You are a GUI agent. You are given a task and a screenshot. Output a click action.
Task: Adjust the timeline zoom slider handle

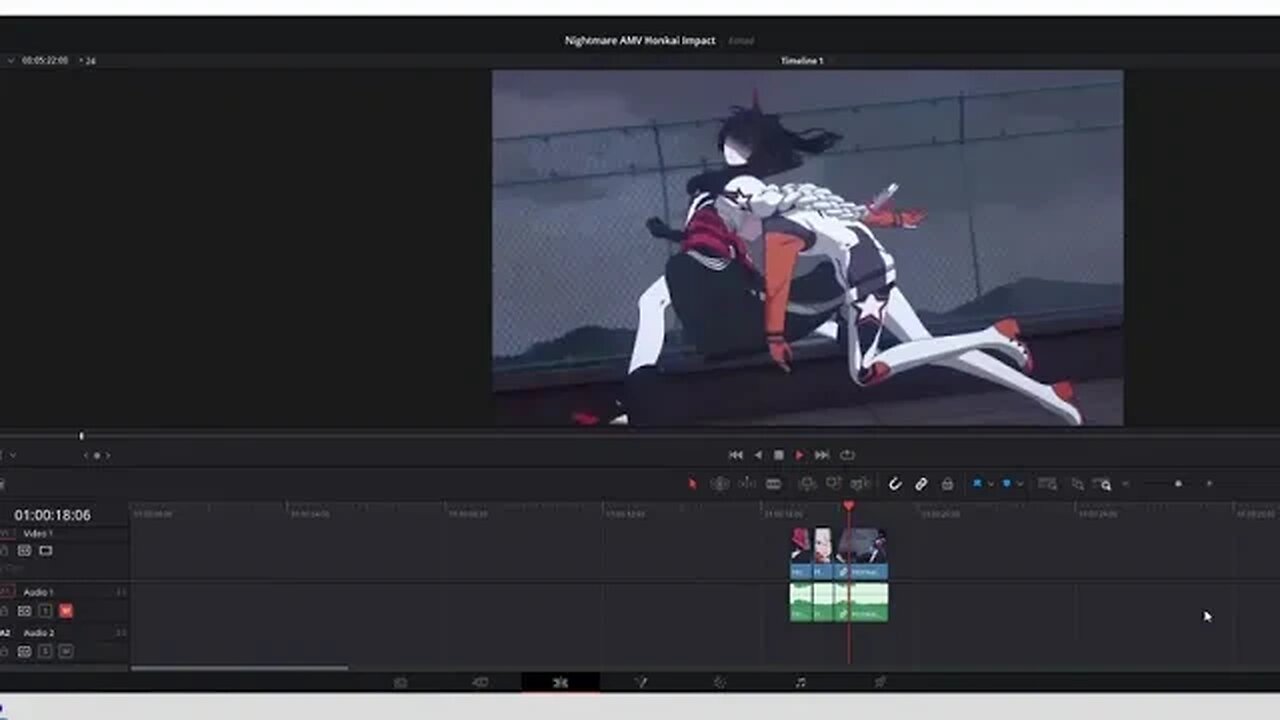(x=1178, y=484)
